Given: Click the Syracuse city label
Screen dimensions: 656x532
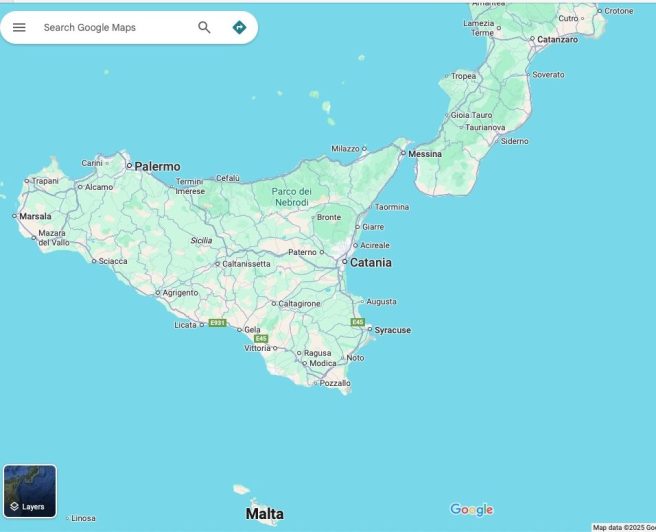Looking at the screenshot, I should click(x=392, y=330).
